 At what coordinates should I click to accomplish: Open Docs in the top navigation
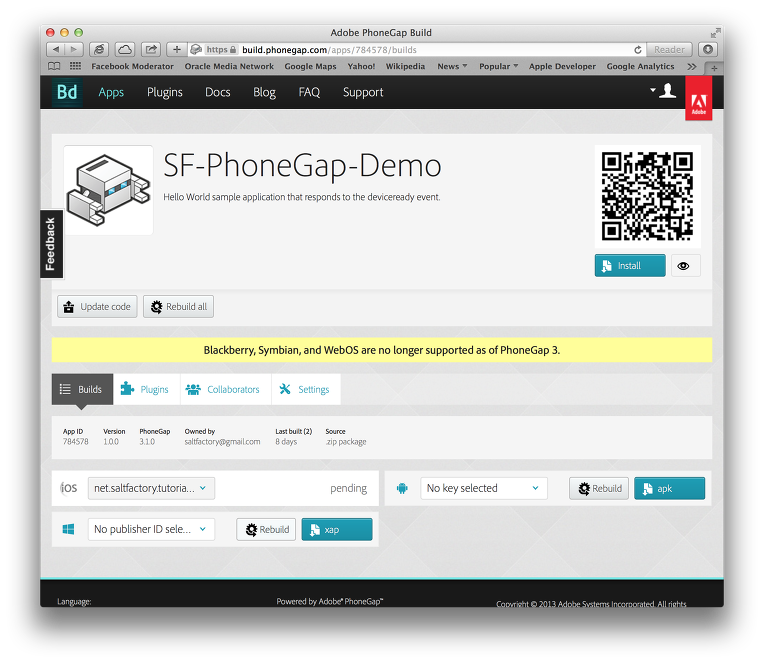click(217, 92)
